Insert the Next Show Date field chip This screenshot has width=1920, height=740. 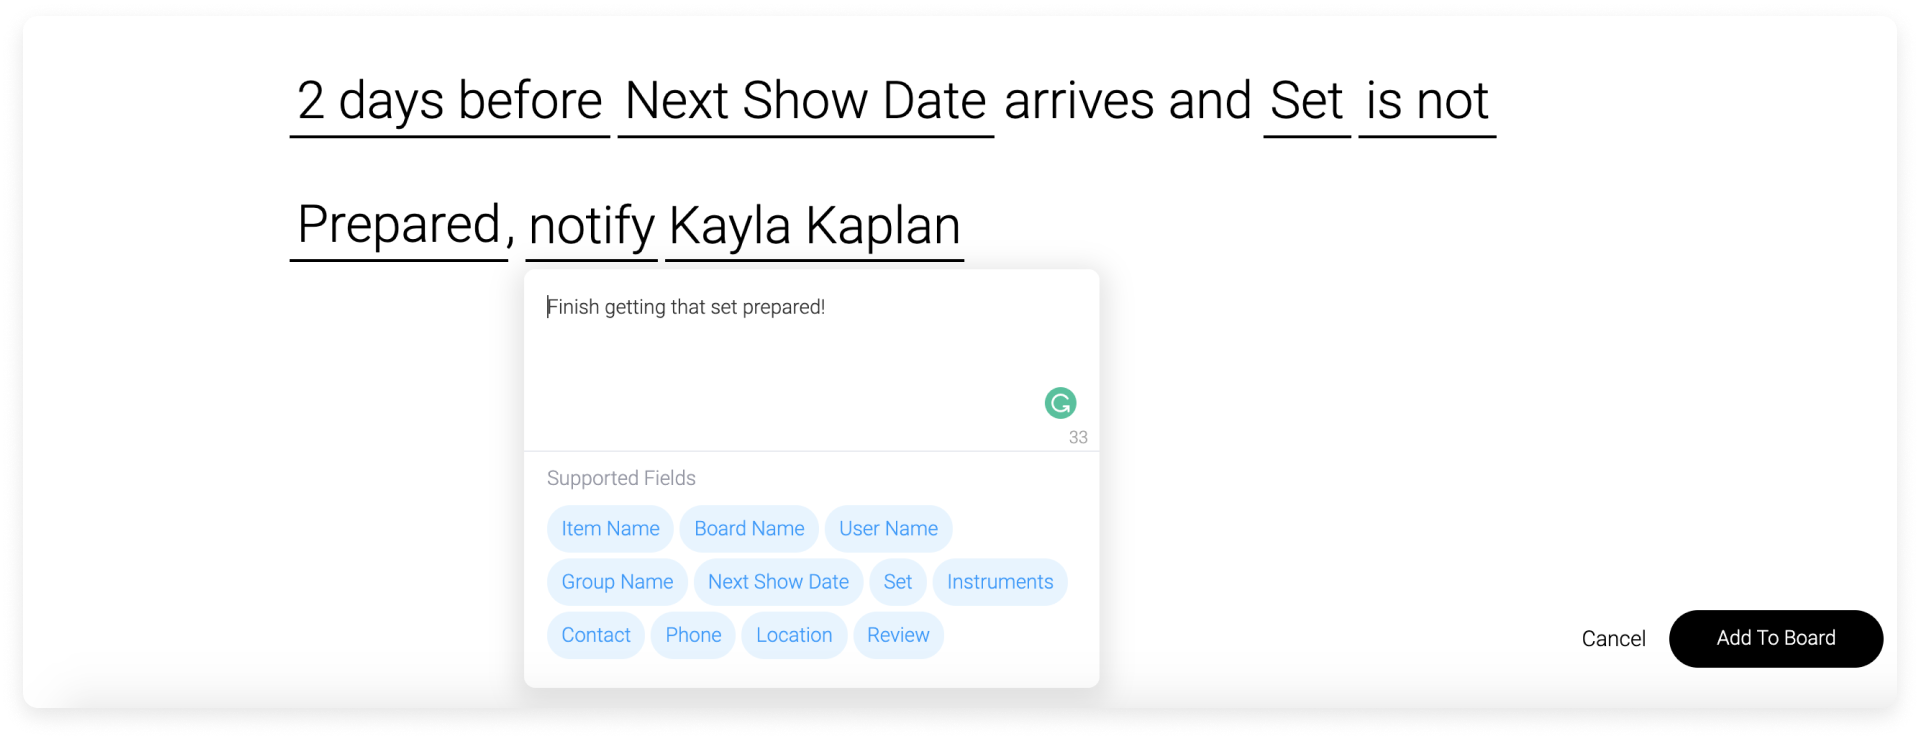[778, 582]
